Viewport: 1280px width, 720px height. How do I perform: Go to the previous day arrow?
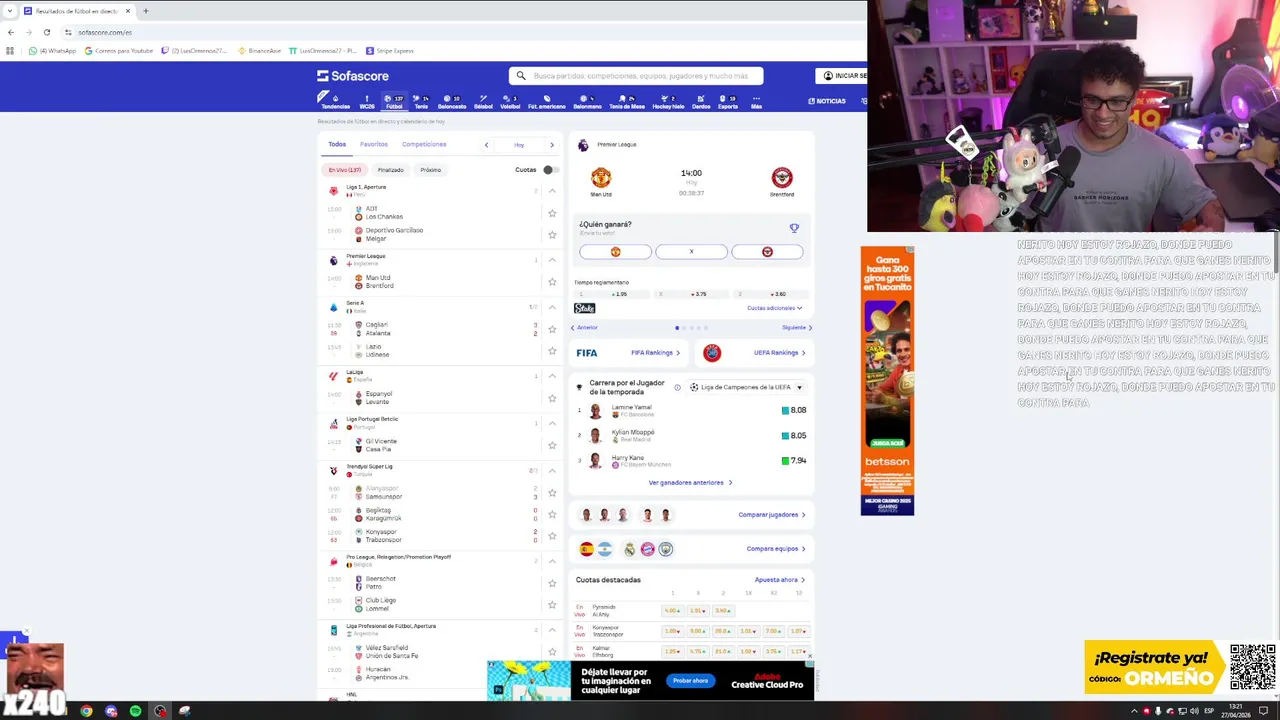pyautogui.click(x=486, y=145)
